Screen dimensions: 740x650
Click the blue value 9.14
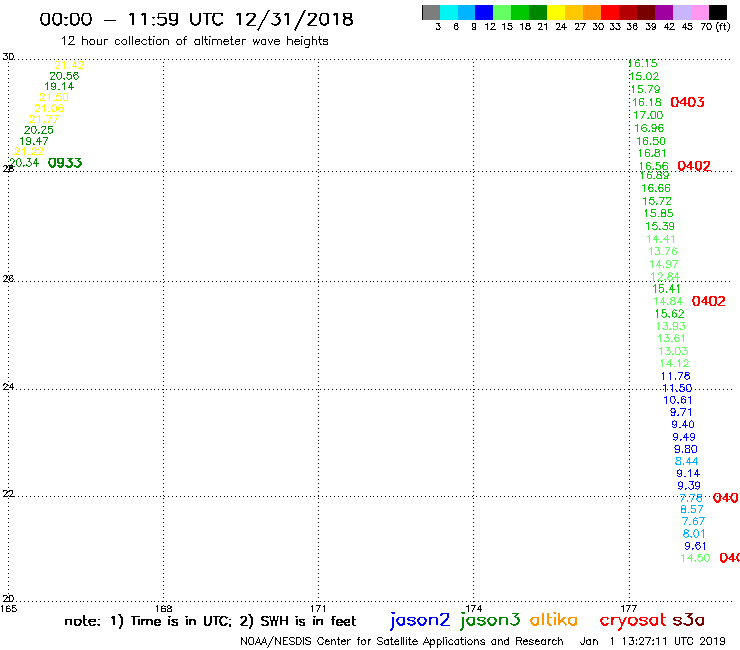688,473
